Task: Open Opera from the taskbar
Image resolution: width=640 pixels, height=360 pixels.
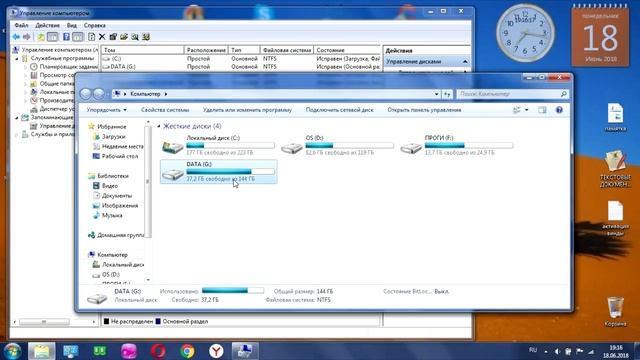Action: 158,351
